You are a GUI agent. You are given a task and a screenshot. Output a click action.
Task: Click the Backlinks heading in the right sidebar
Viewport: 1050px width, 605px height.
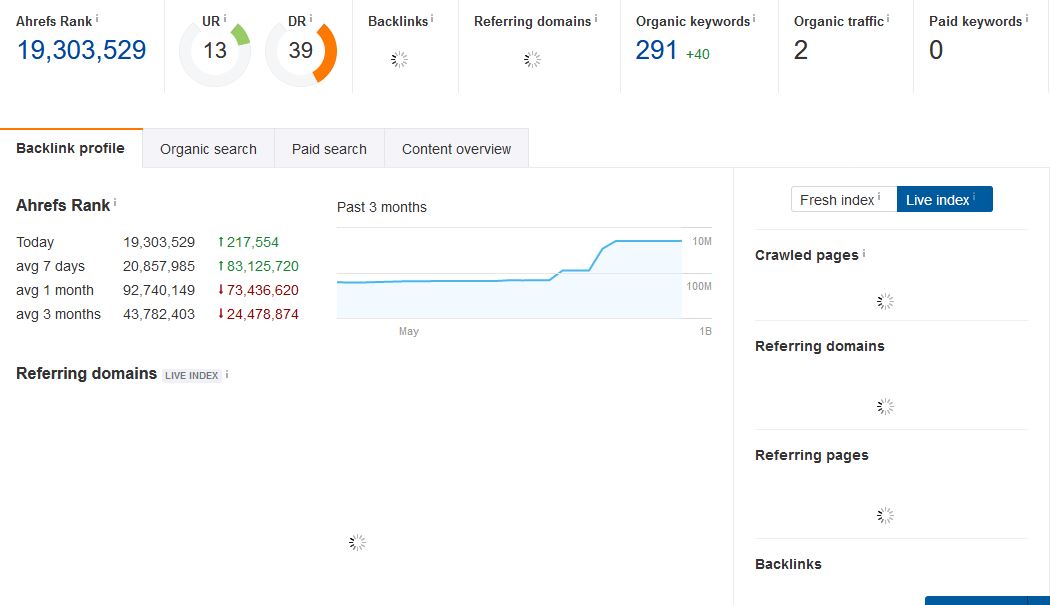click(788, 564)
